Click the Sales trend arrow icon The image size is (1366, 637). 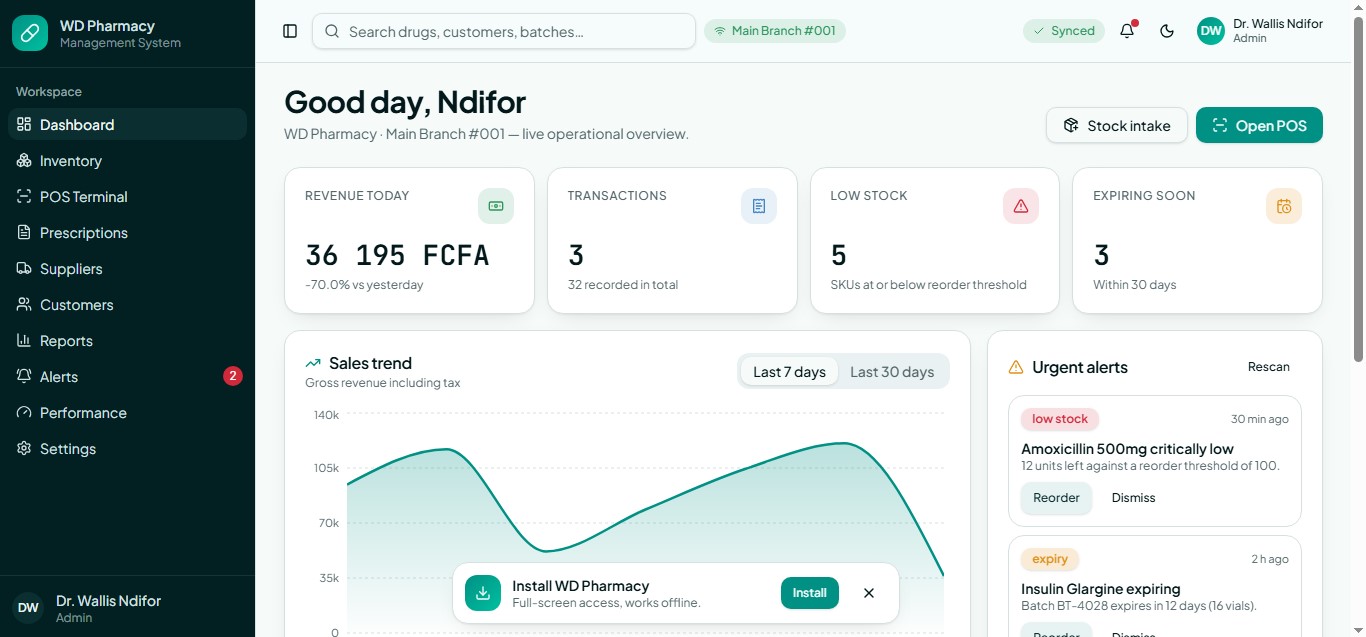tap(313, 363)
